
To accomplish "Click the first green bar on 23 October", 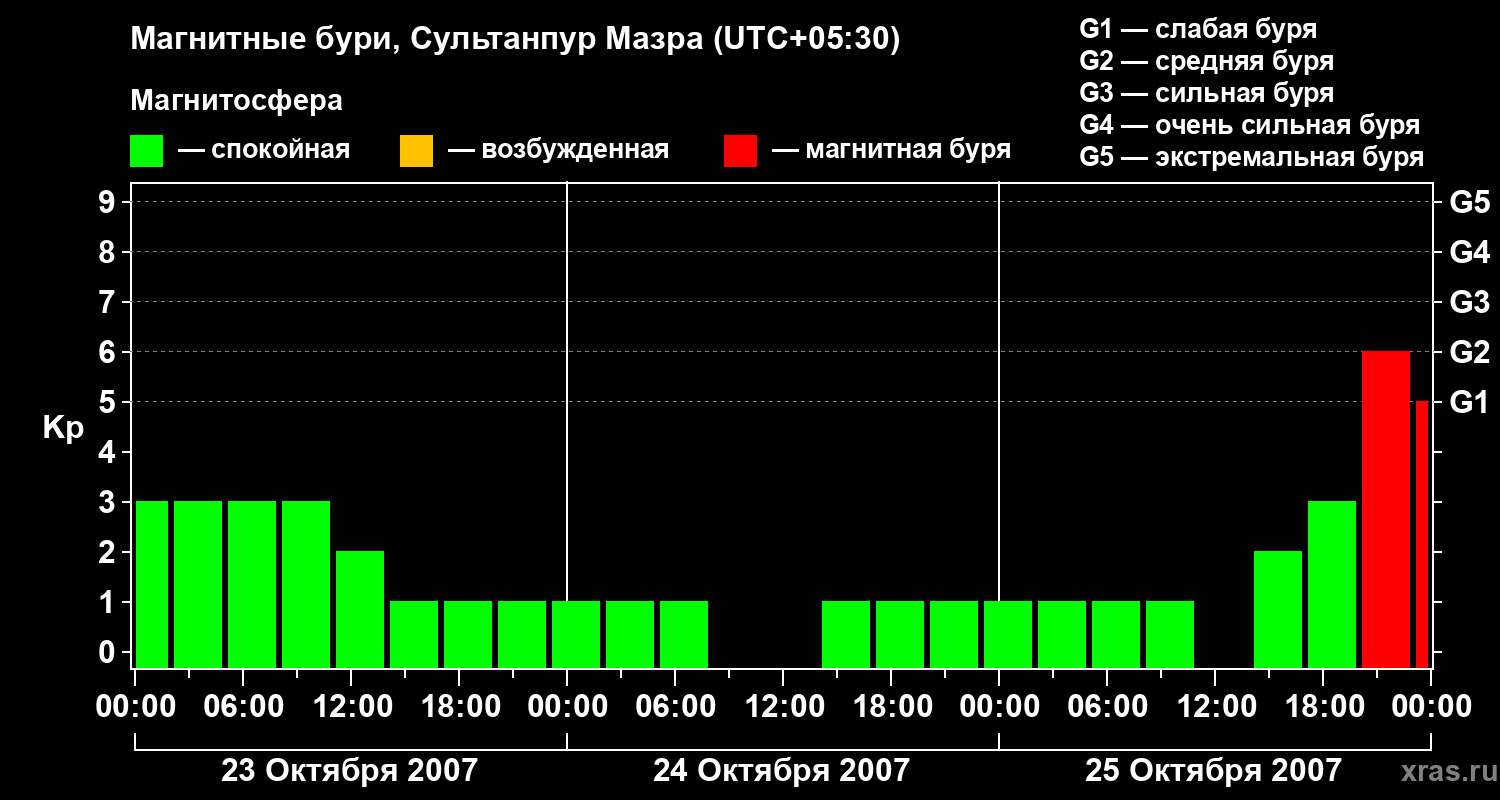I will (152, 584).
